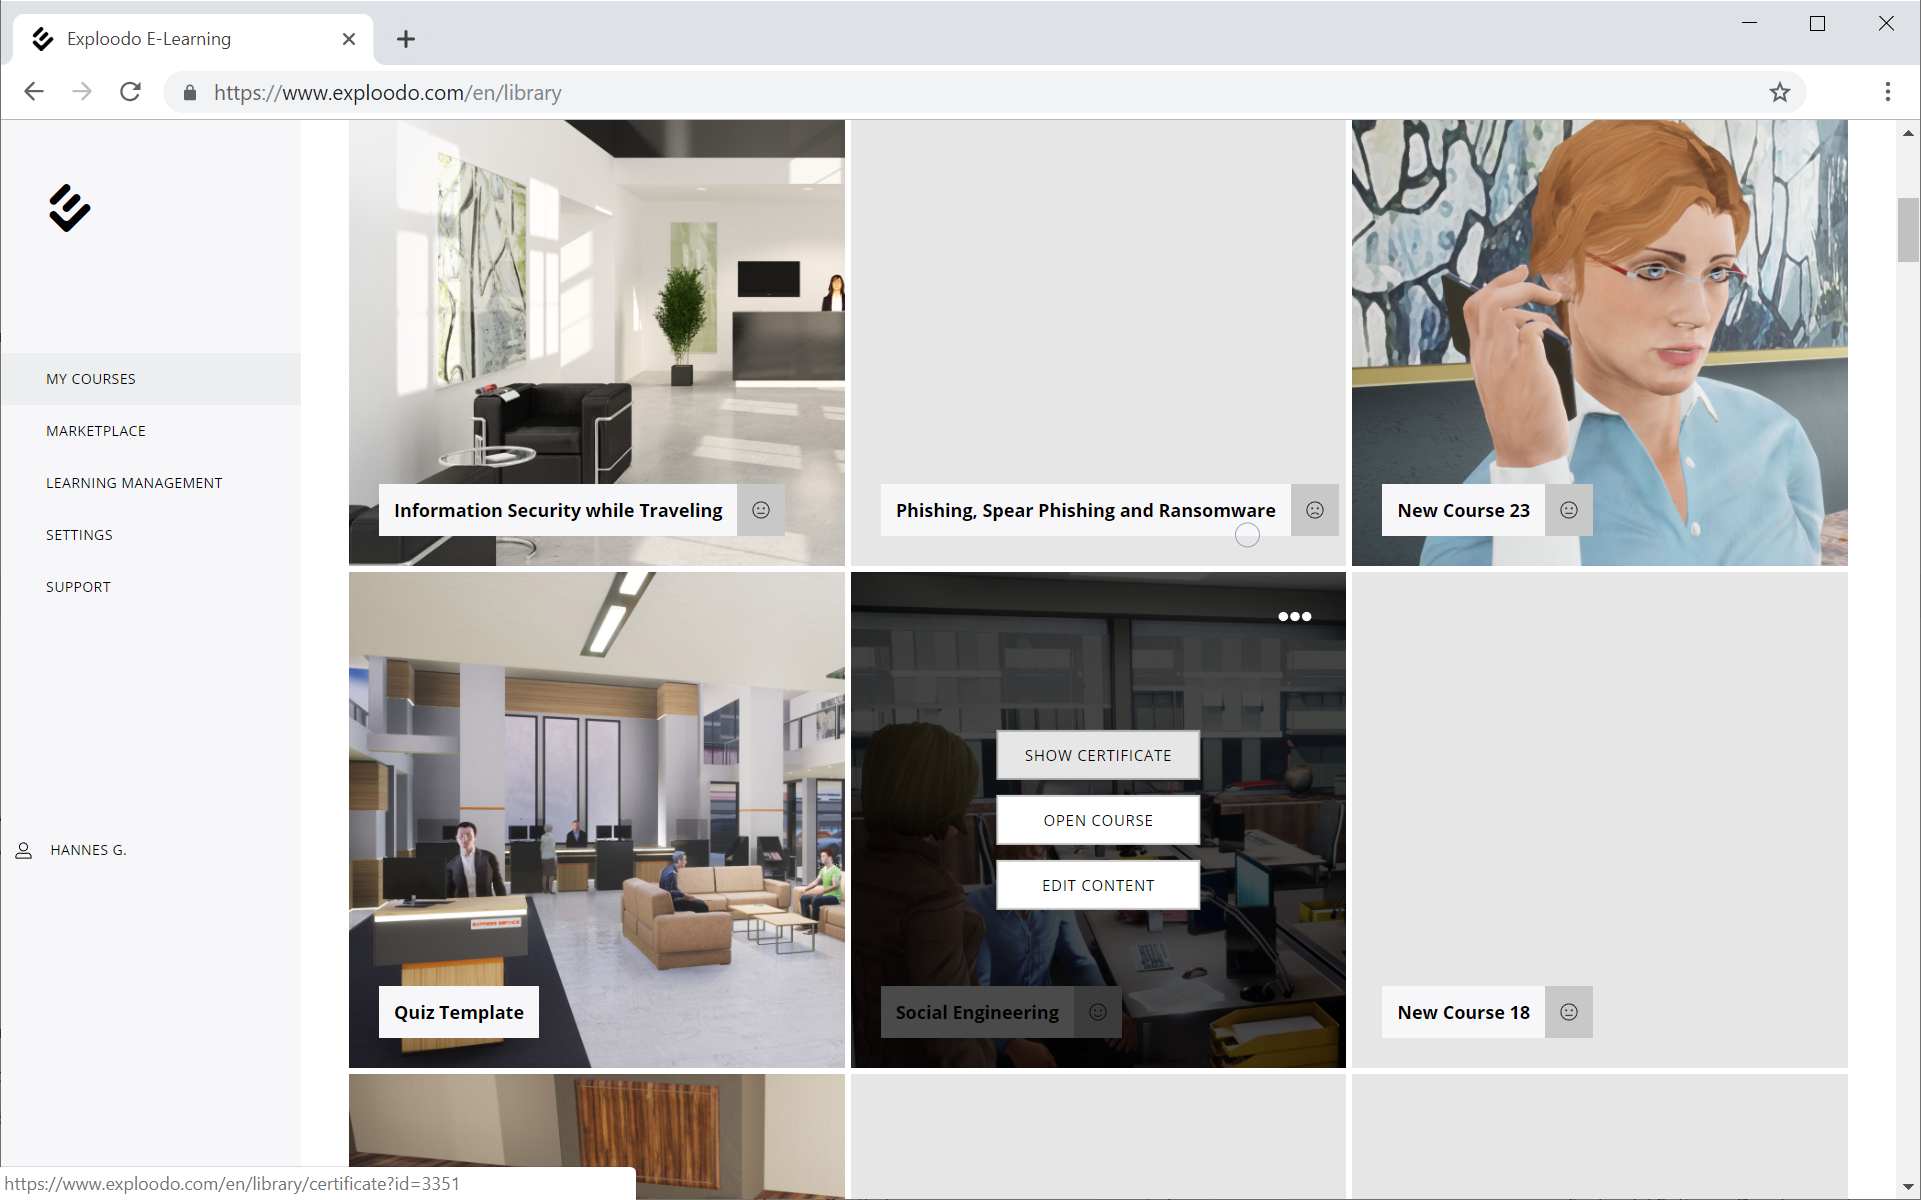Click smiley icon on Information Security while Traveling
The image size is (1921, 1200).
coord(761,510)
